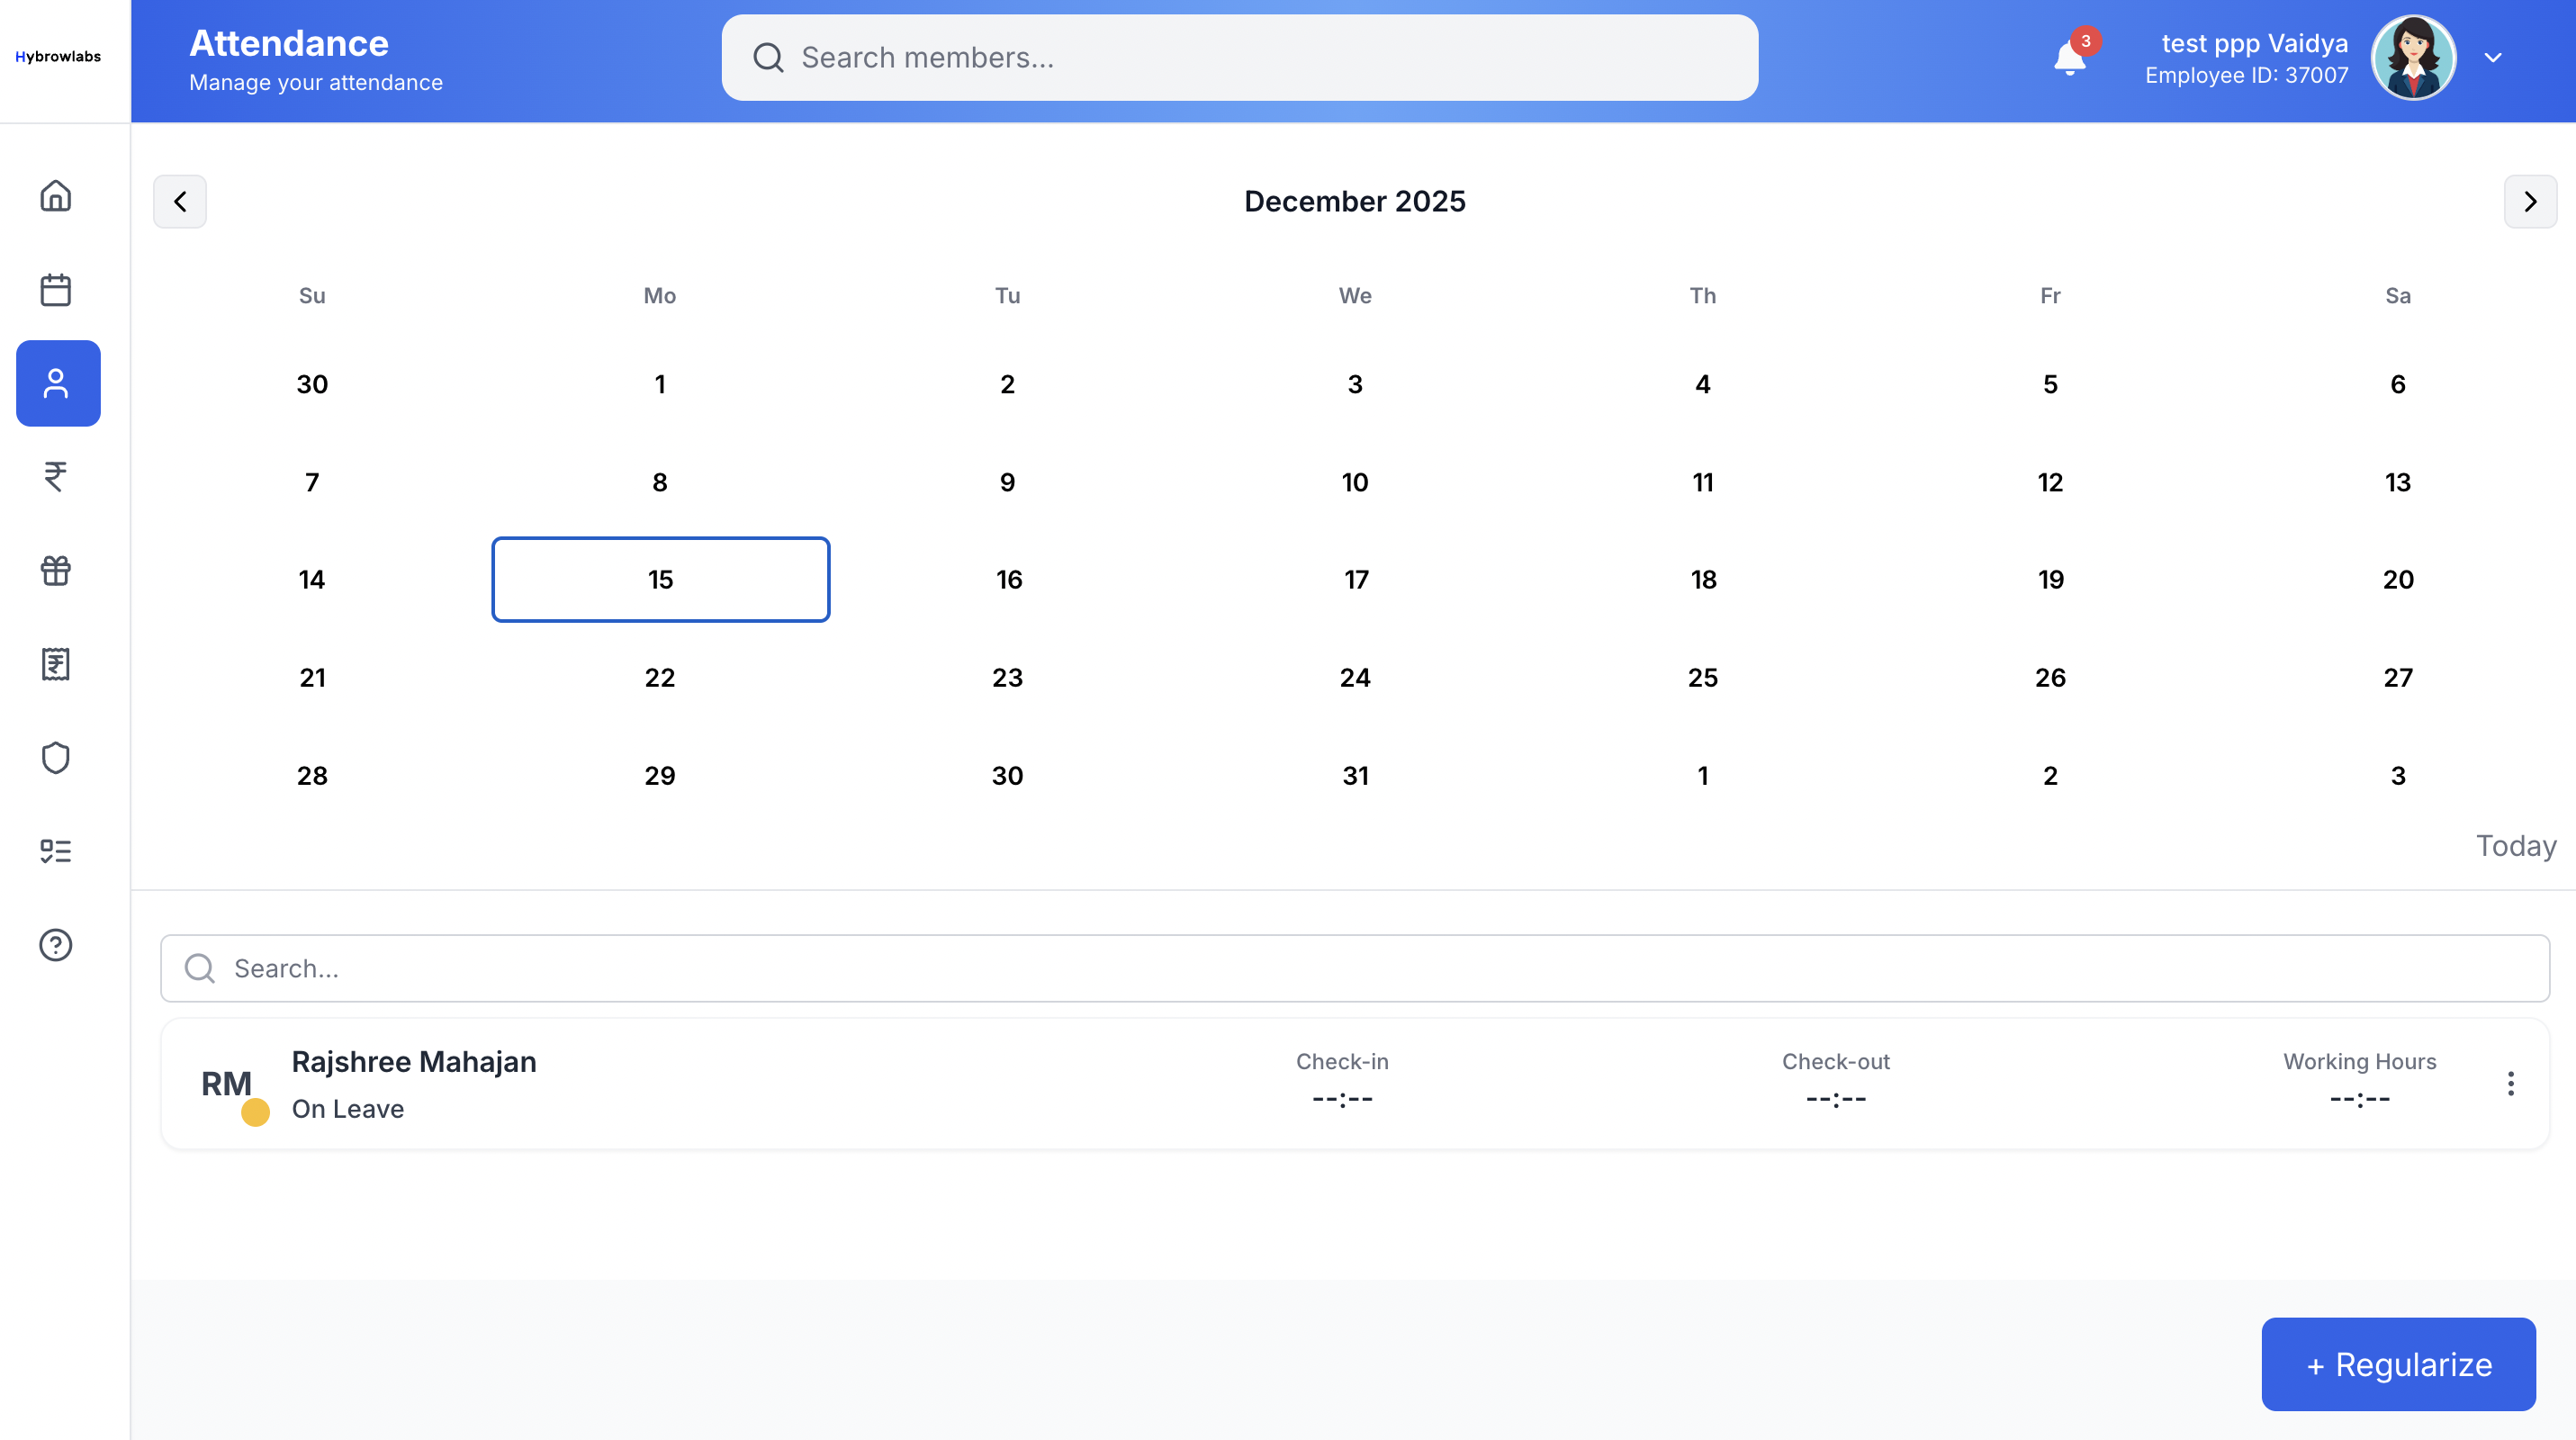Open the notifications bell with badge 3
Screen dimensions: 2576x1440
(2071, 57)
